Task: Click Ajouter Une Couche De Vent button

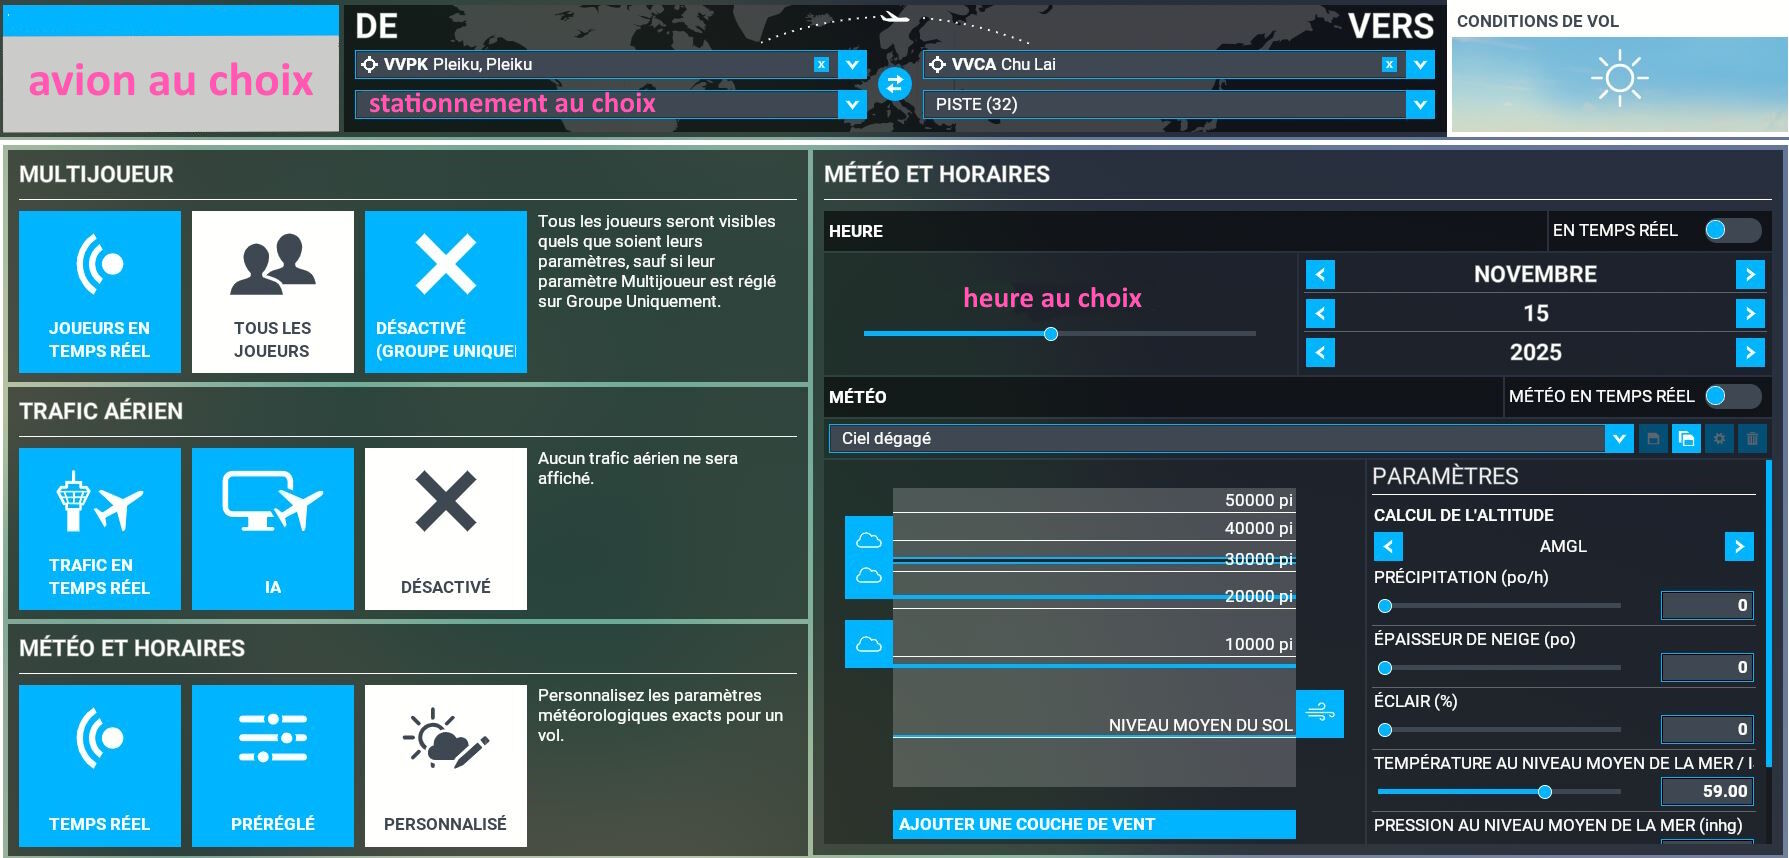Action: (x=1093, y=824)
